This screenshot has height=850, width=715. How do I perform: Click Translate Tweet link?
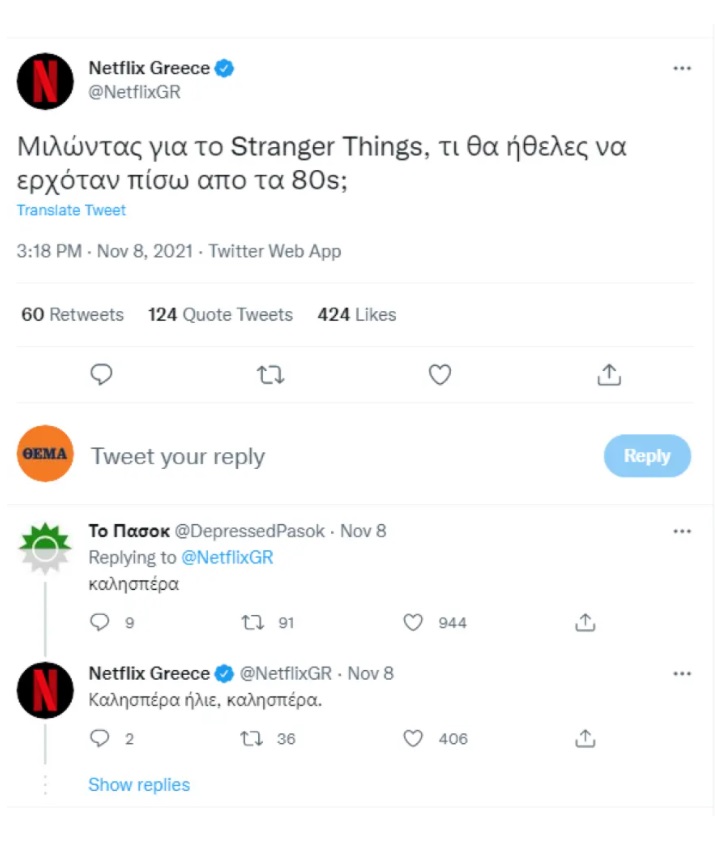[x=71, y=210]
